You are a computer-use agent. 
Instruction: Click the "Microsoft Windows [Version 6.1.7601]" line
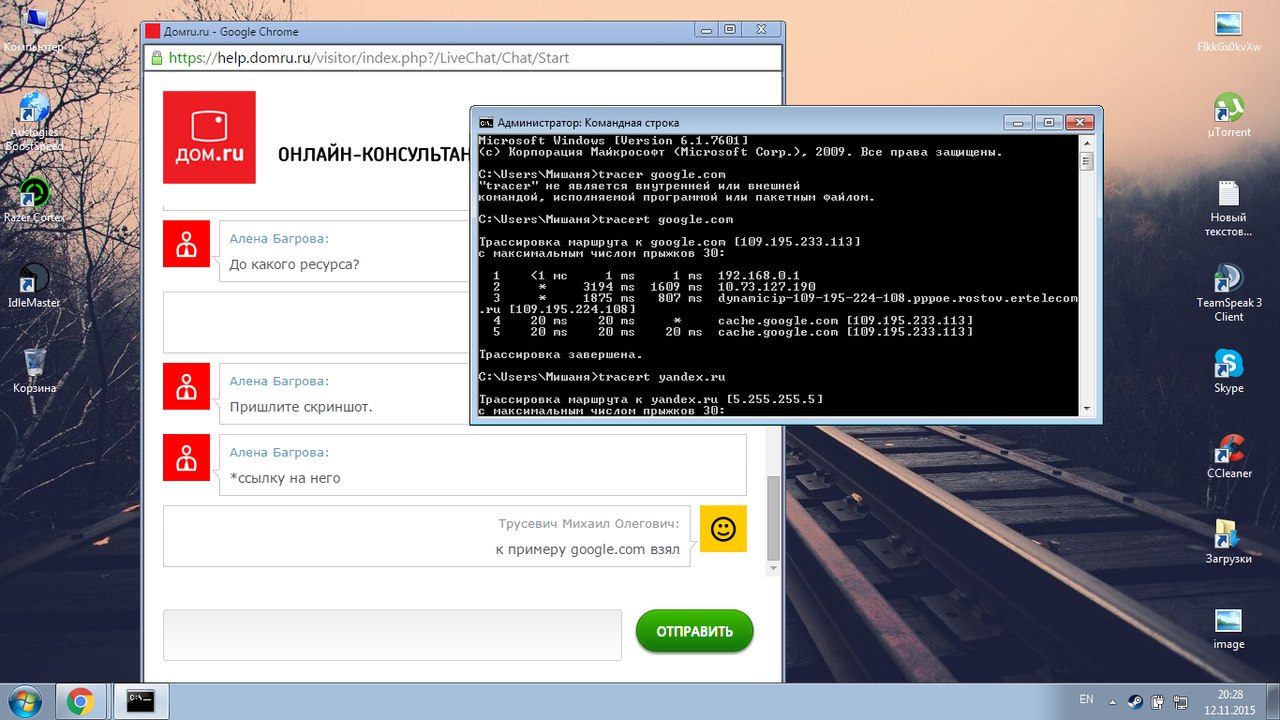click(x=613, y=141)
